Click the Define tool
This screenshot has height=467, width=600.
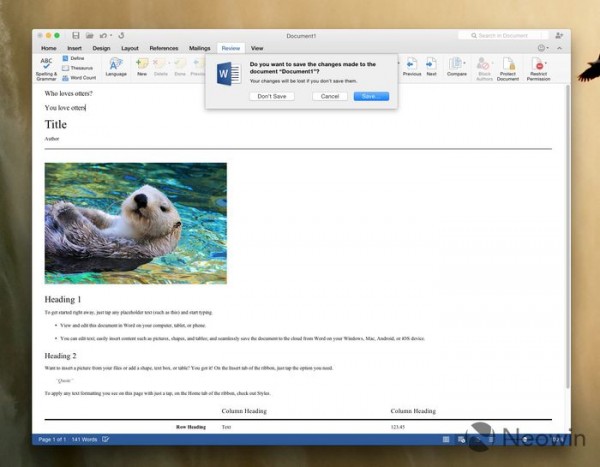tap(73, 58)
